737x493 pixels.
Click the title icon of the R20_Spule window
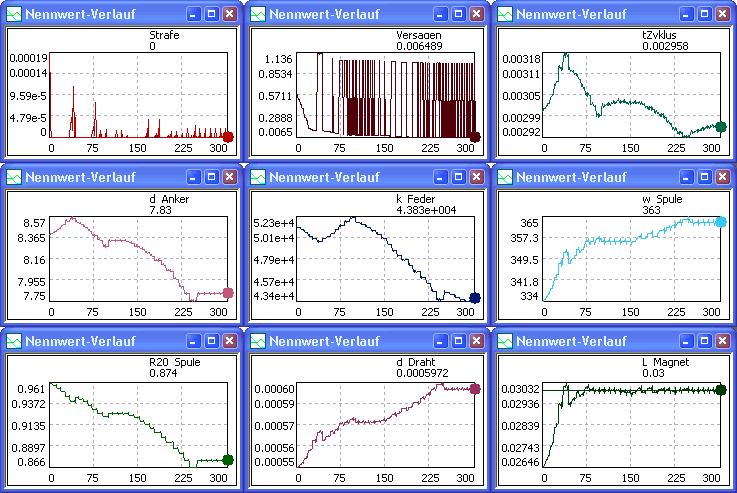[13, 341]
